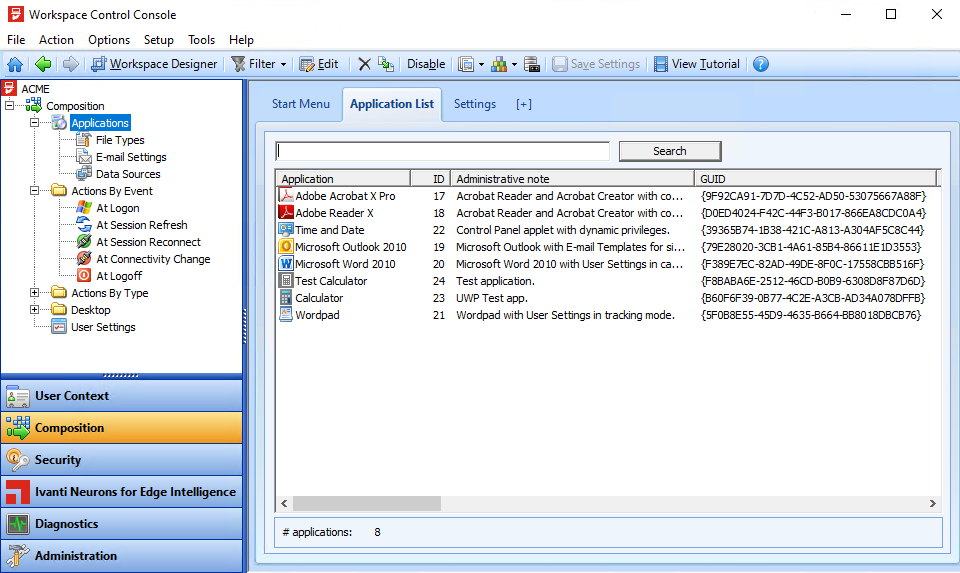
Task: Open the Filter dropdown arrow
Action: point(283,64)
